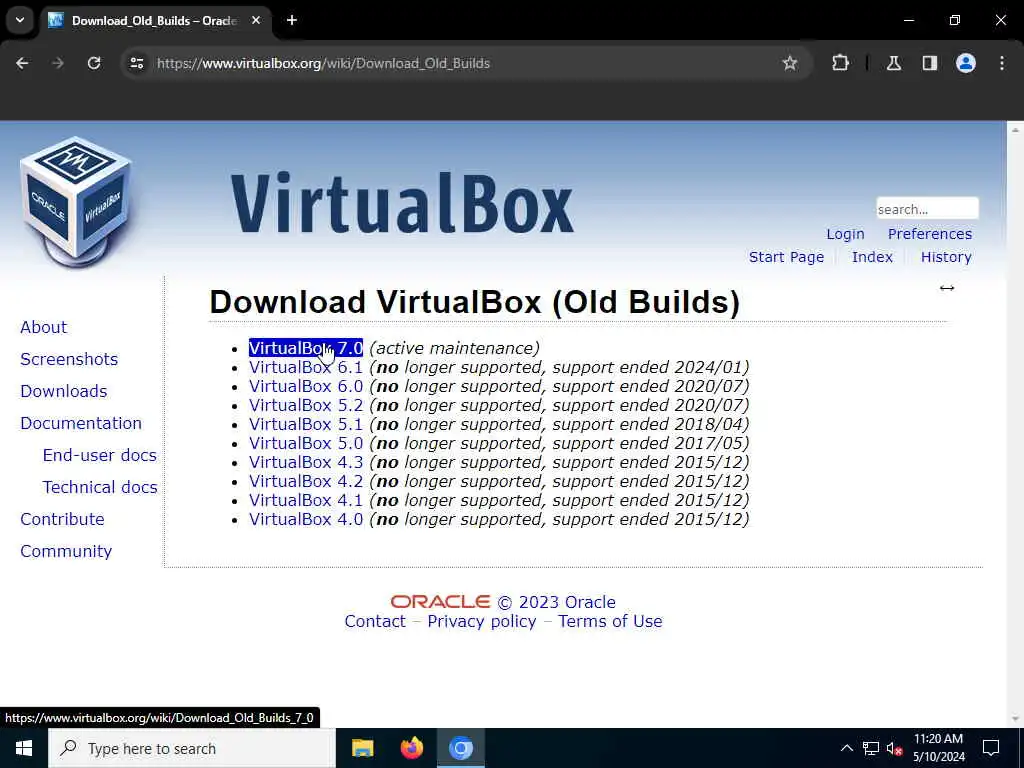Open Chrome Labs flask icon
Viewport: 1024px width, 768px height.
[894, 63]
